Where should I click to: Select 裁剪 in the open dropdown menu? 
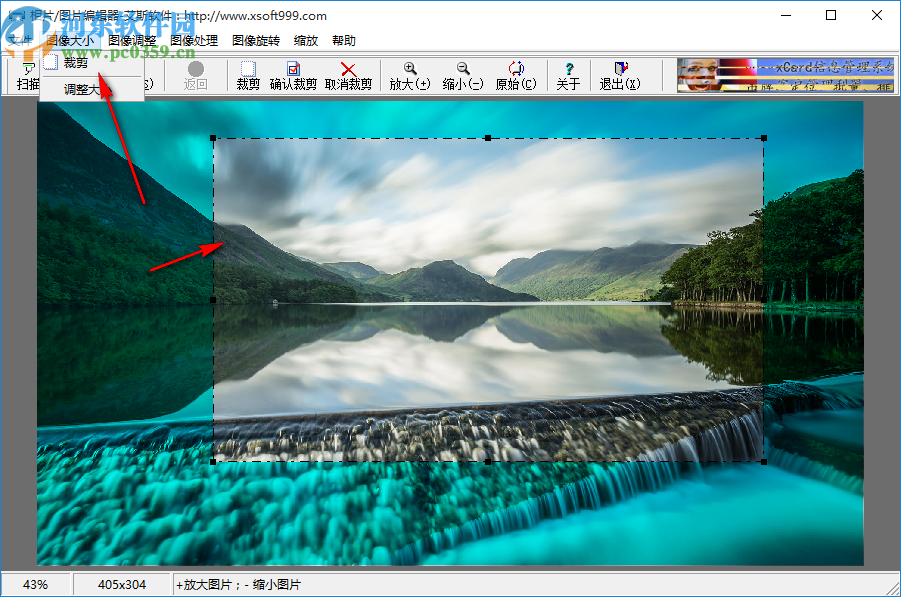76,63
